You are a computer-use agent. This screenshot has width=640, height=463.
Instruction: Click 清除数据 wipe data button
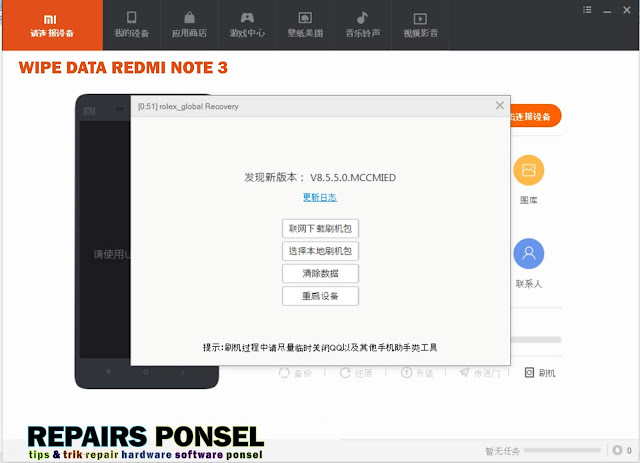pos(320,273)
